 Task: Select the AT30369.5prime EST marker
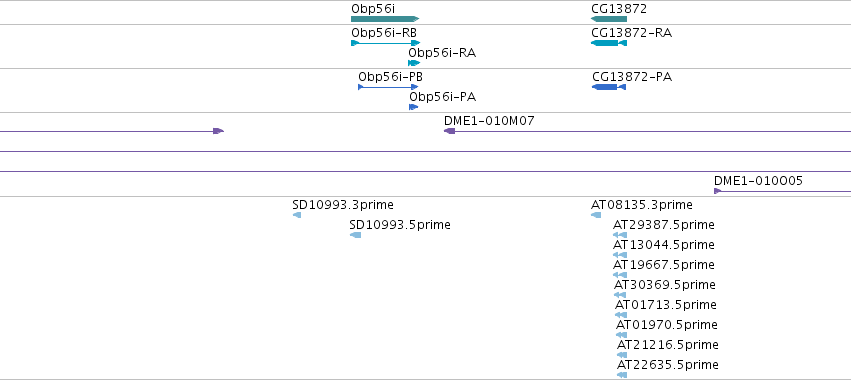[x=620, y=295]
